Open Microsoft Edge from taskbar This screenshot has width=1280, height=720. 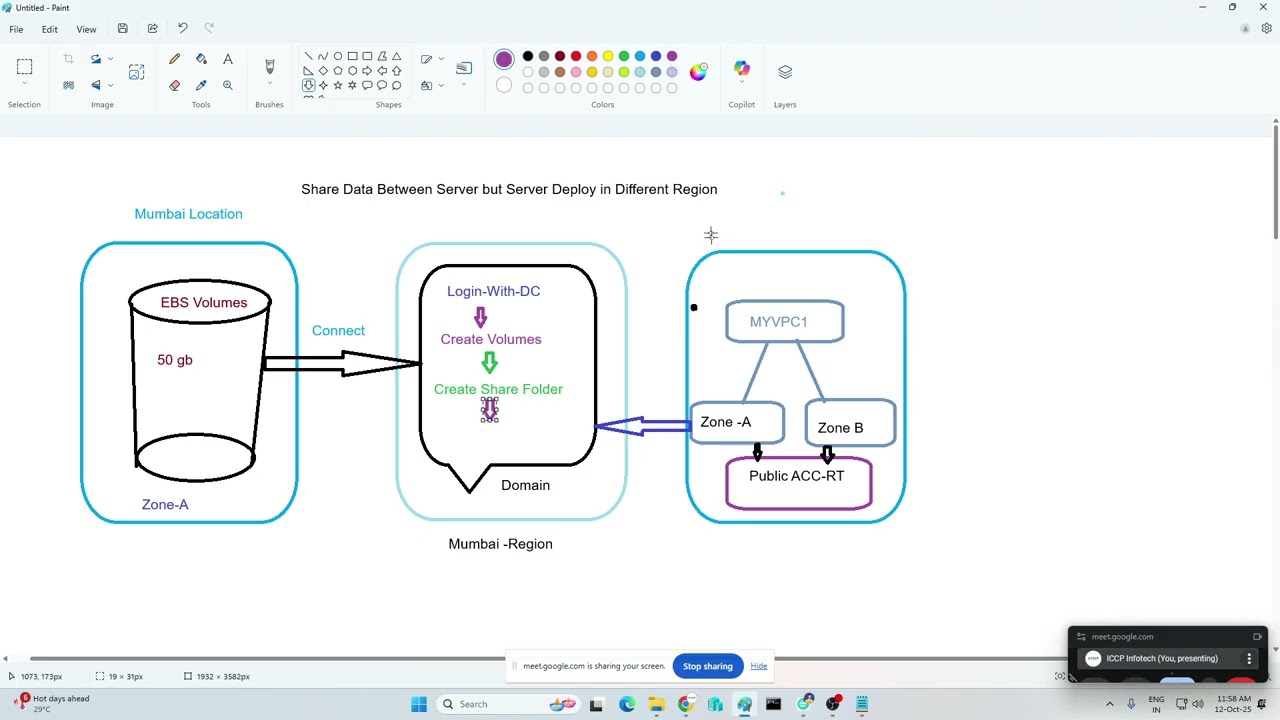pyautogui.click(x=626, y=704)
